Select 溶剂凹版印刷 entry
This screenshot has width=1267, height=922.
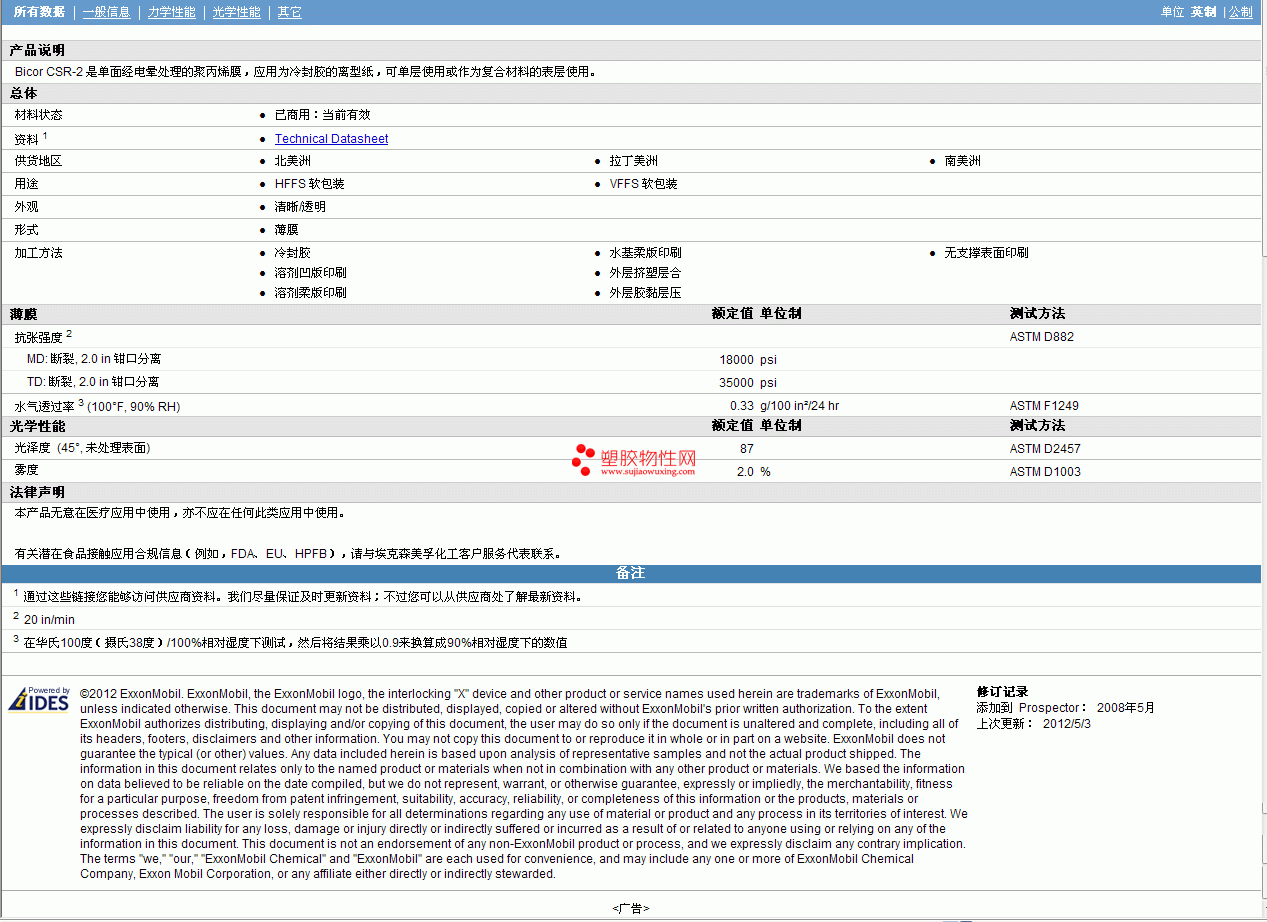[311, 273]
